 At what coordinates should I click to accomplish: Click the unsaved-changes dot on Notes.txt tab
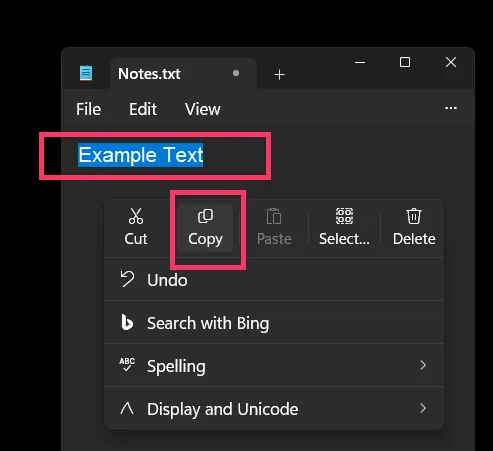[236, 73]
